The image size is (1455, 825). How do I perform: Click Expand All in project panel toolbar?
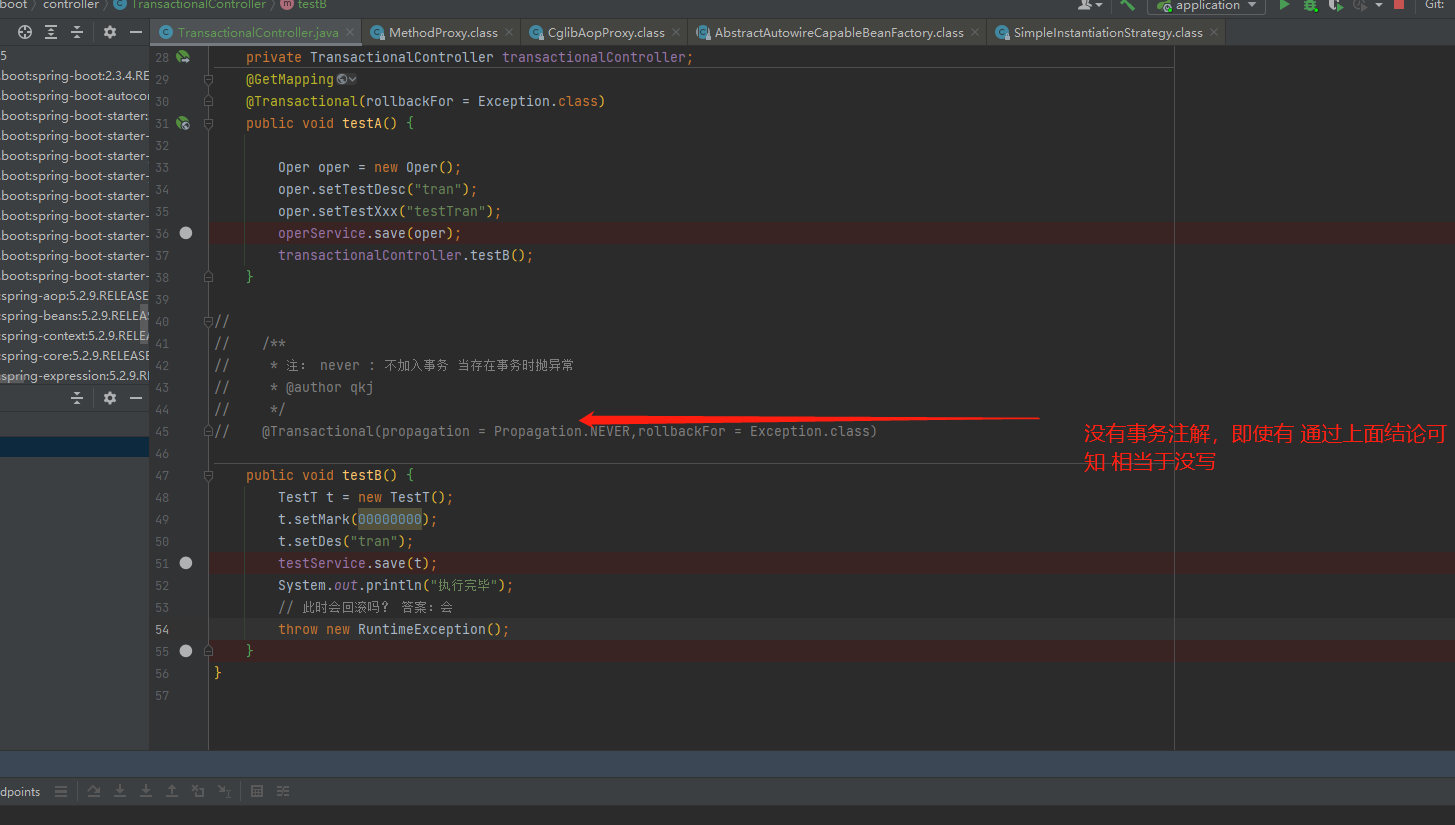click(x=51, y=32)
